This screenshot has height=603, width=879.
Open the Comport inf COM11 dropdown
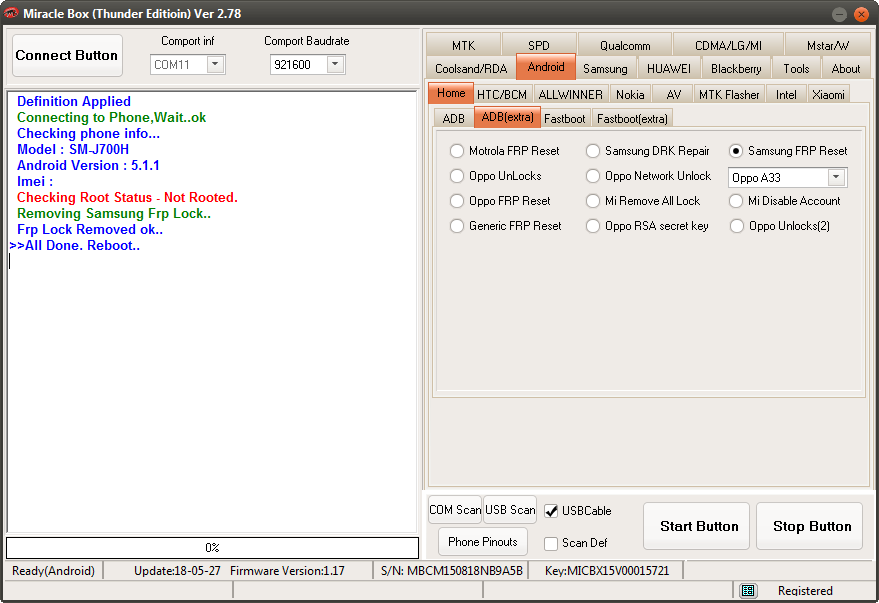[x=215, y=64]
